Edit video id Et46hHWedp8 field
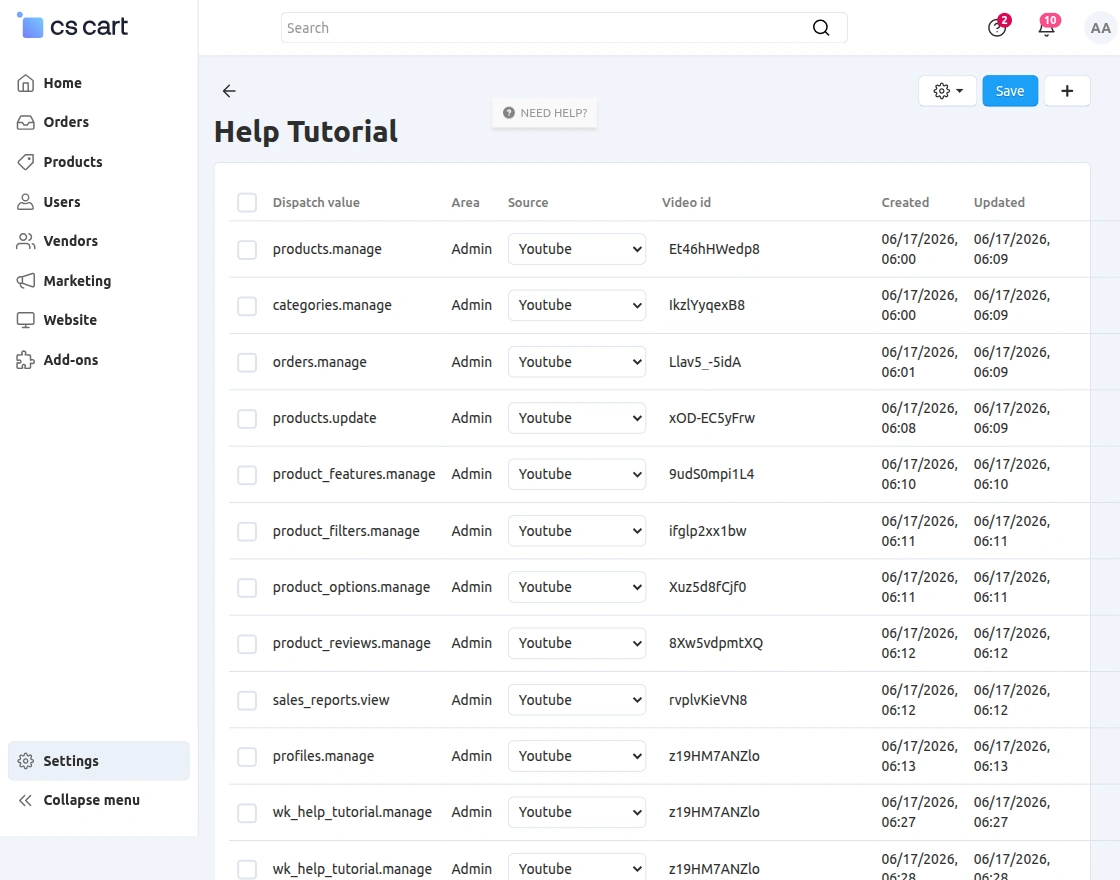This screenshot has width=1120, height=880. (766, 249)
